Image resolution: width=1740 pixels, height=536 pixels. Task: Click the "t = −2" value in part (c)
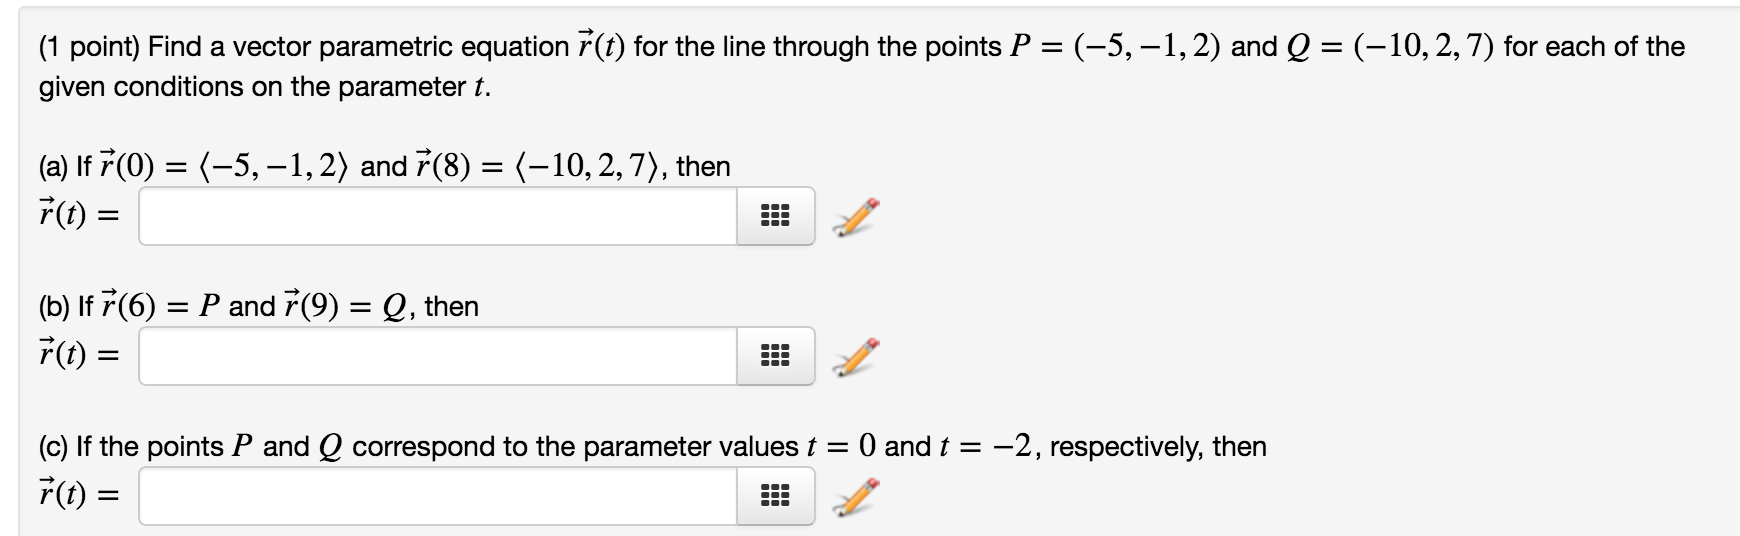pyautogui.click(x=984, y=446)
